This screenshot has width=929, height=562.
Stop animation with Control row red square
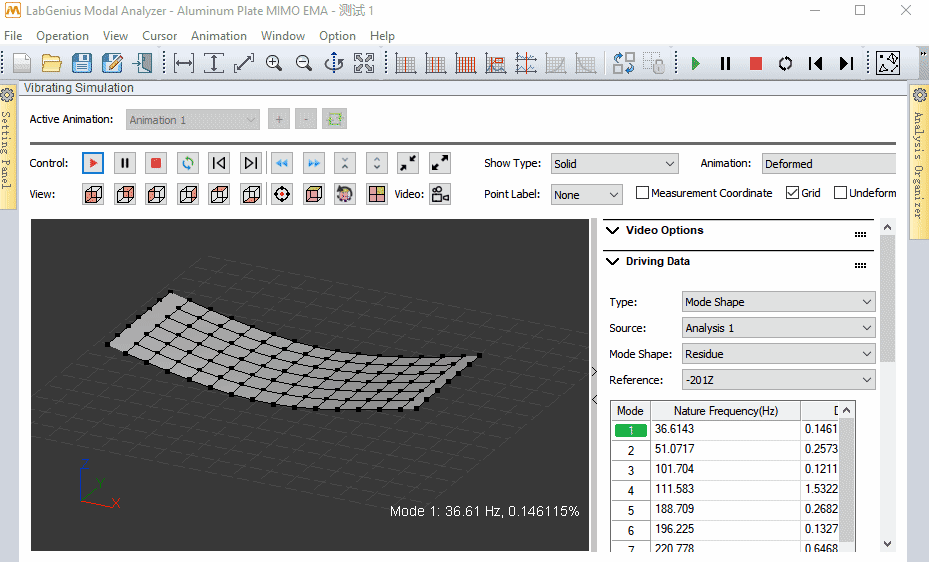click(156, 163)
